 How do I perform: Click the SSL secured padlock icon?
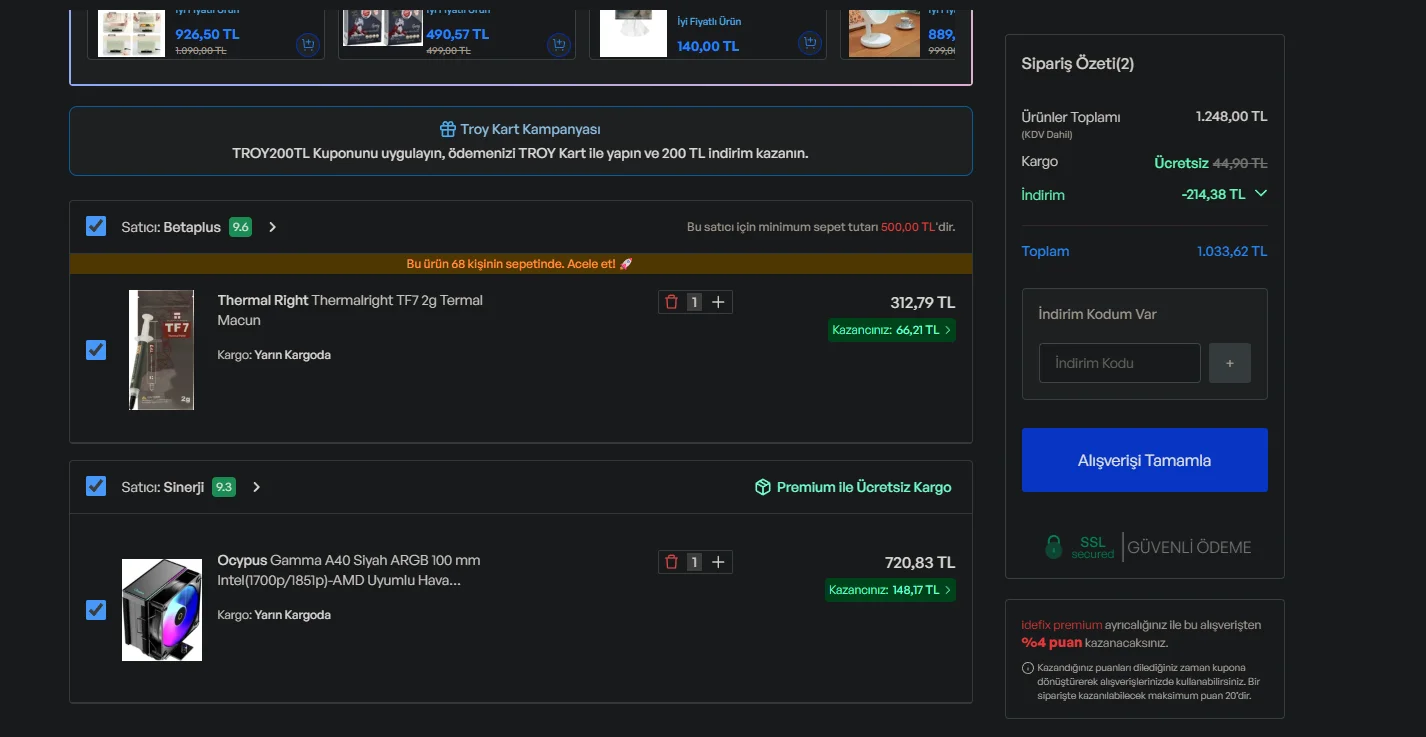click(x=1053, y=547)
